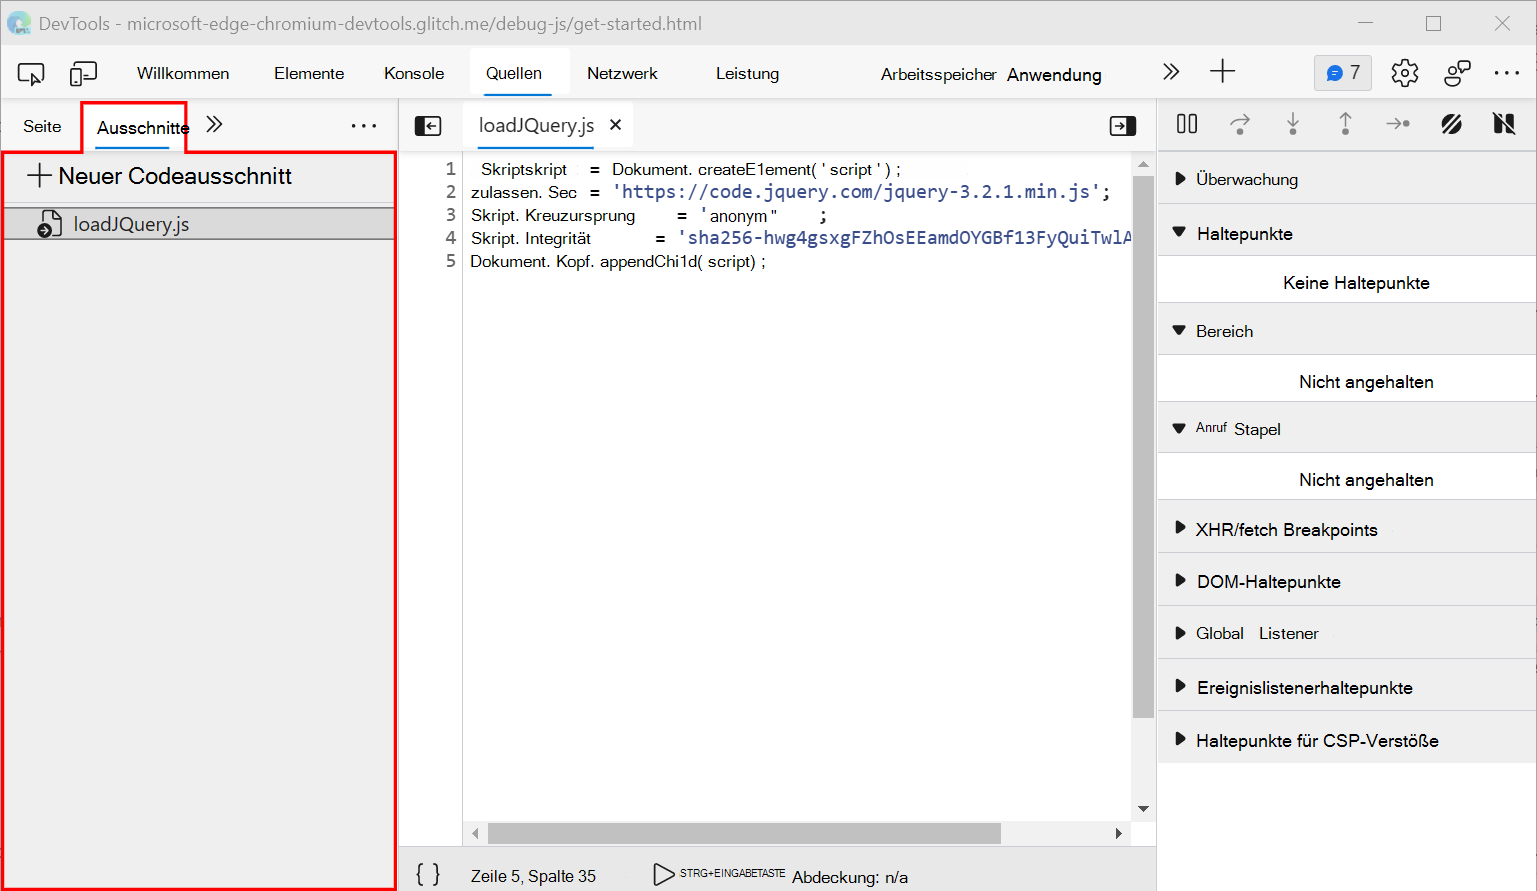Step into next function call
The width and height of the screenshot is (1537, 891).
1293,124
